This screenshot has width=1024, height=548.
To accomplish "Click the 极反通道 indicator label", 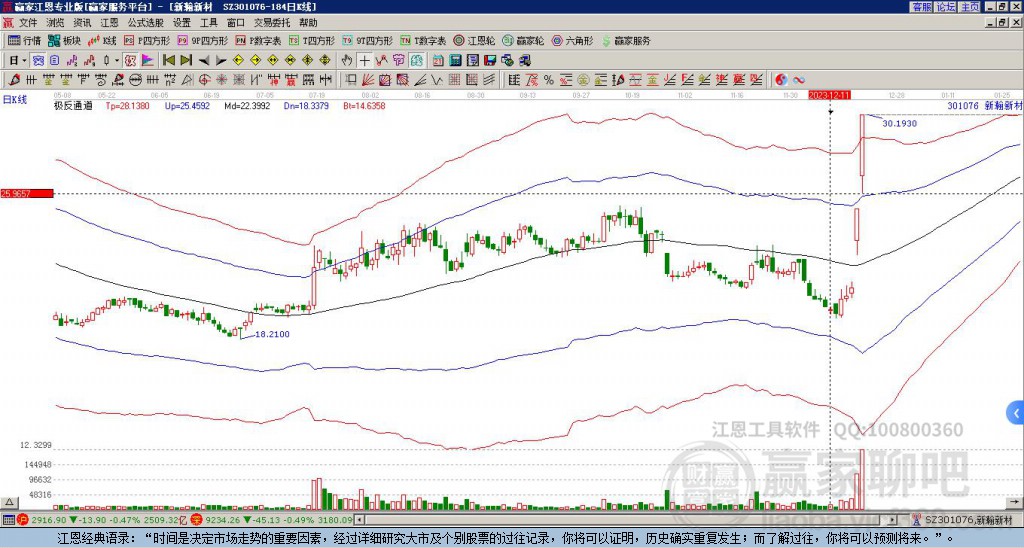I will 73,105.
